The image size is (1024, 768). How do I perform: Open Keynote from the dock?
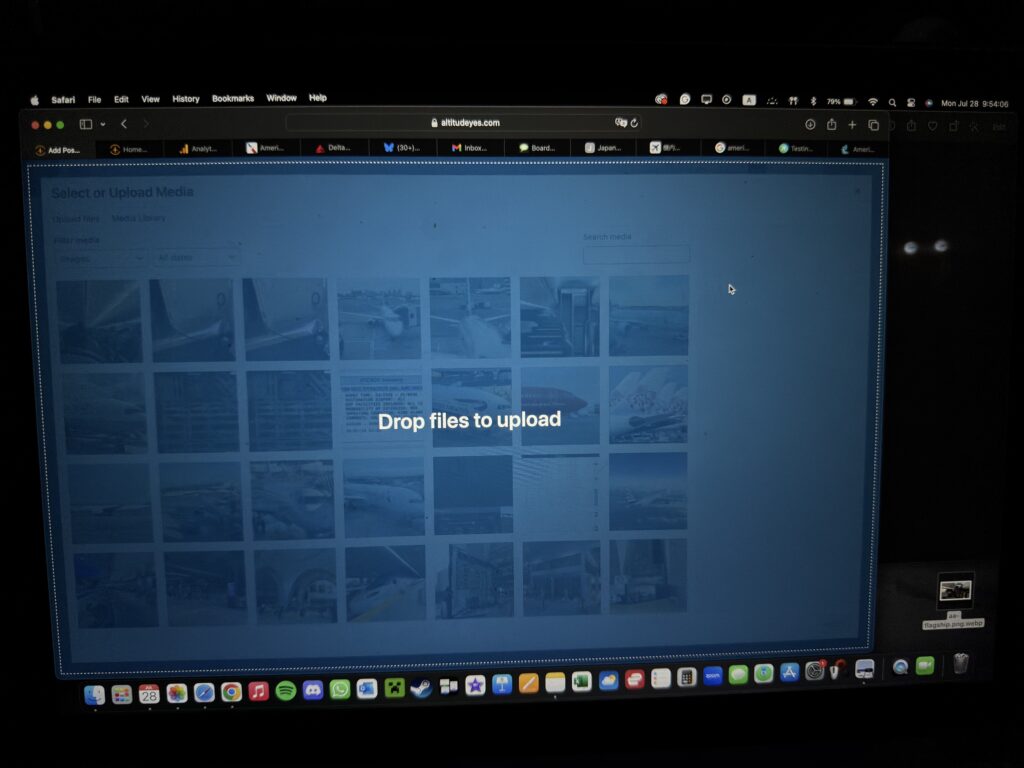(x=502, y=684)
